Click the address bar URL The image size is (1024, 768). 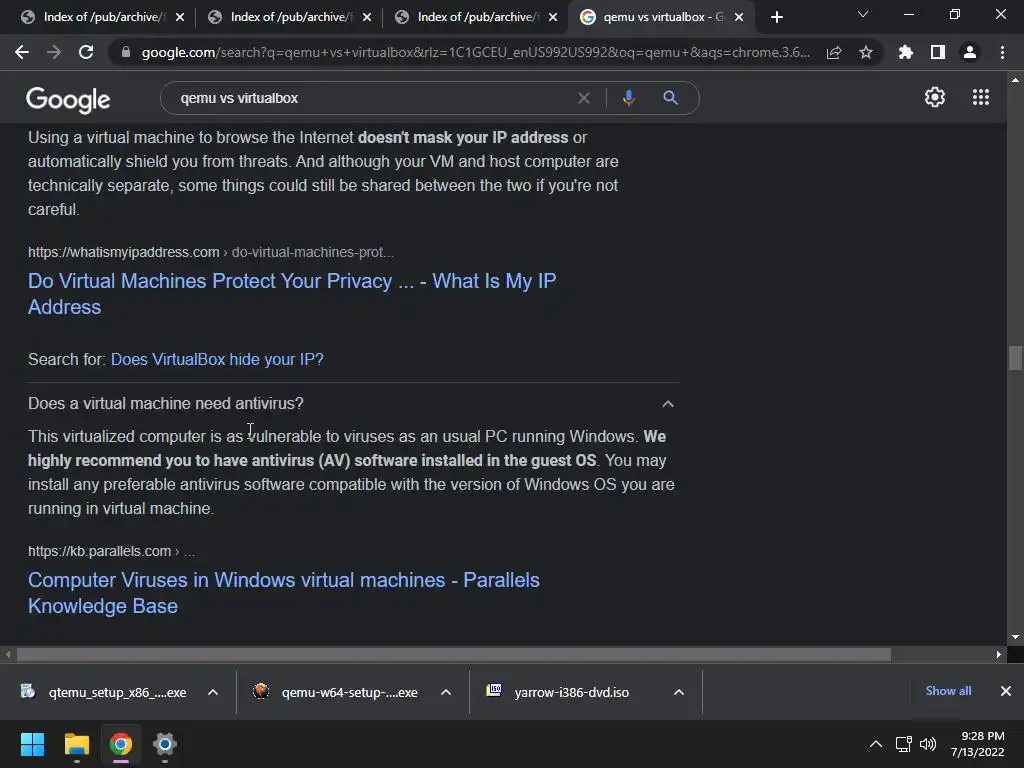pos(475,52)
